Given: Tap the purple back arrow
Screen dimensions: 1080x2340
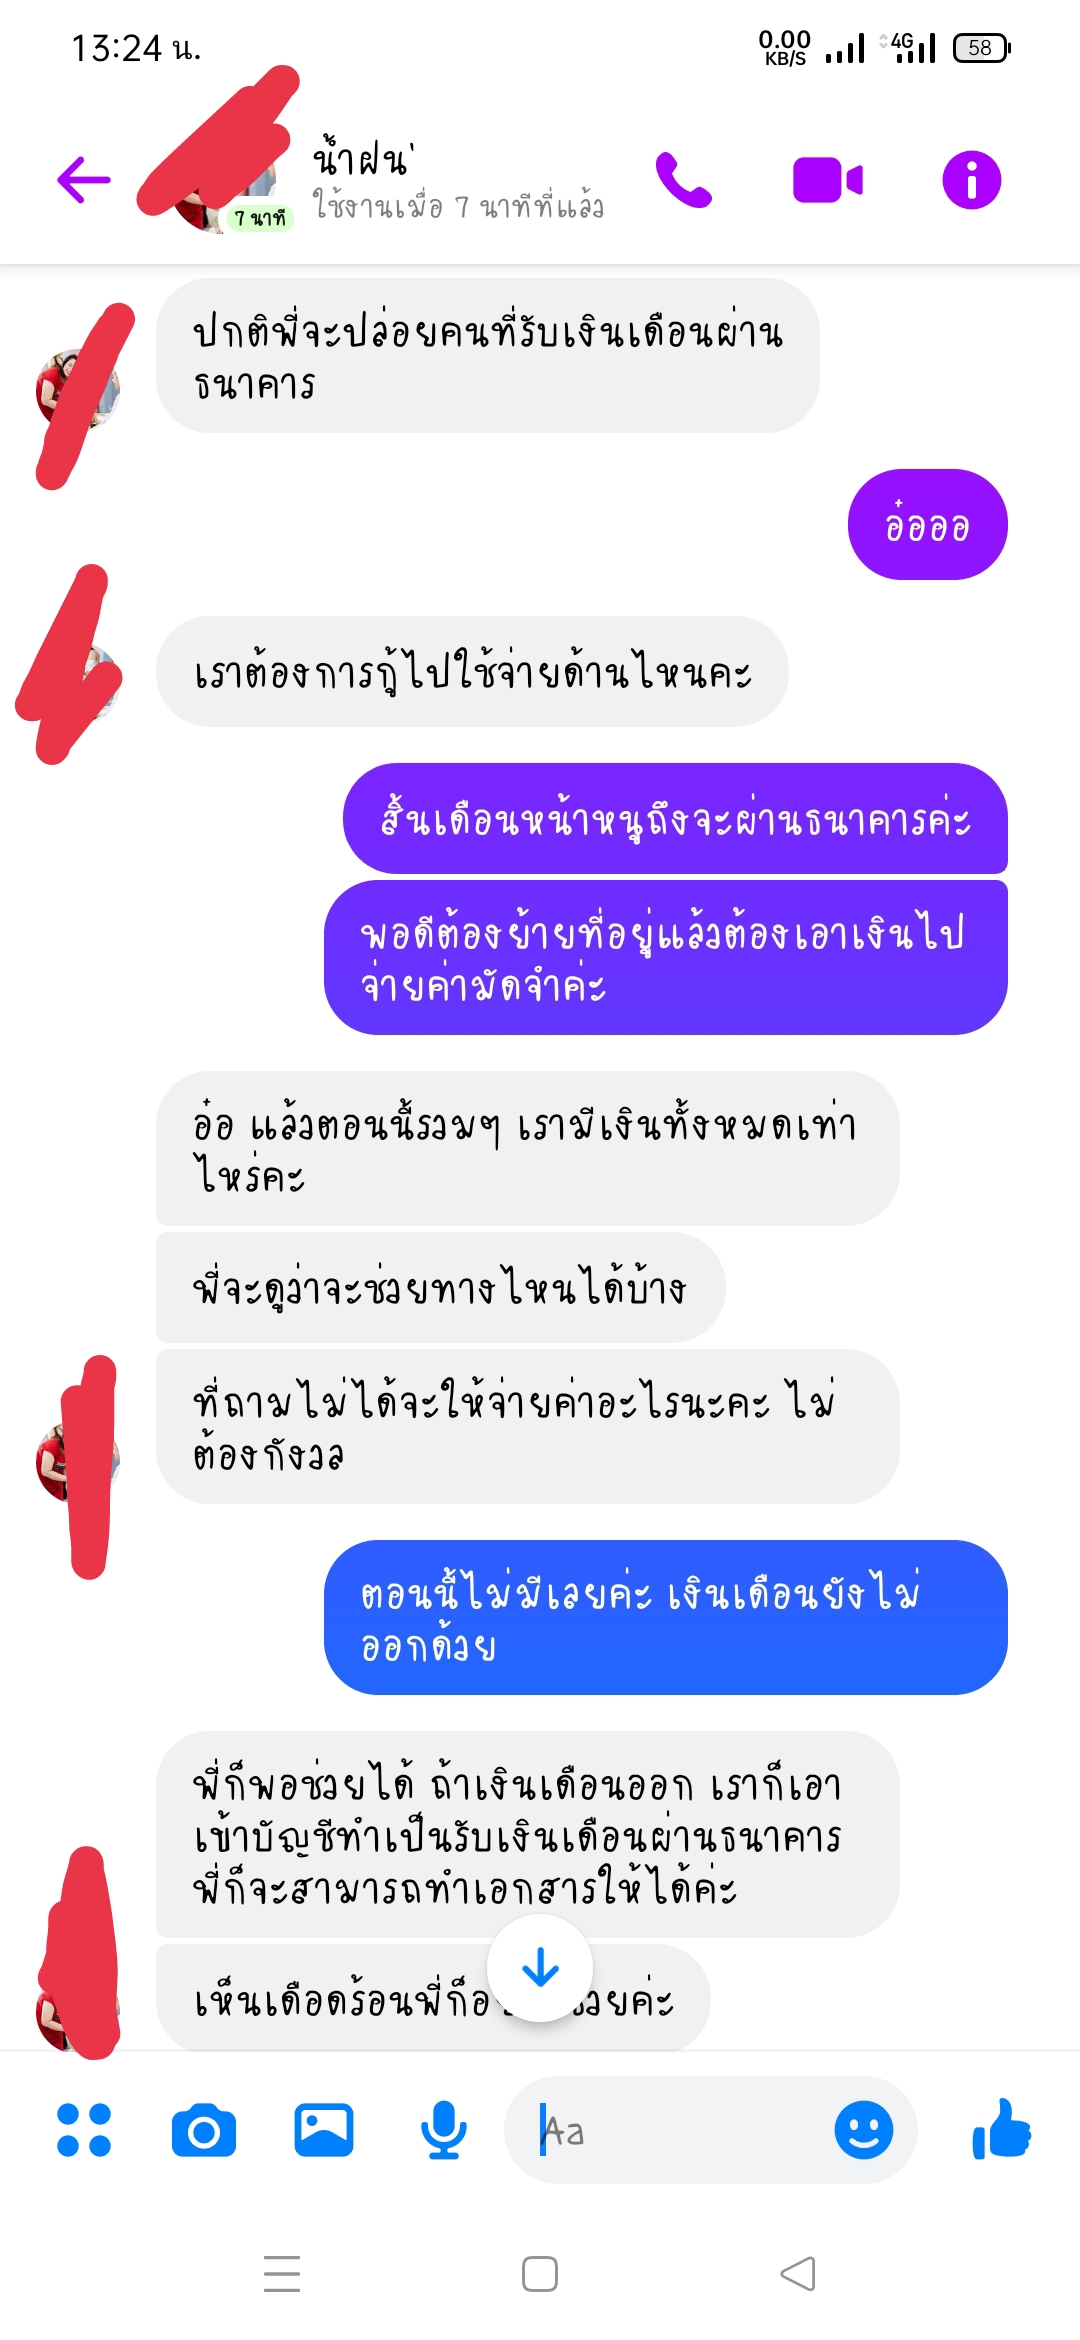Looking at the screenshot, I should 84,181.
